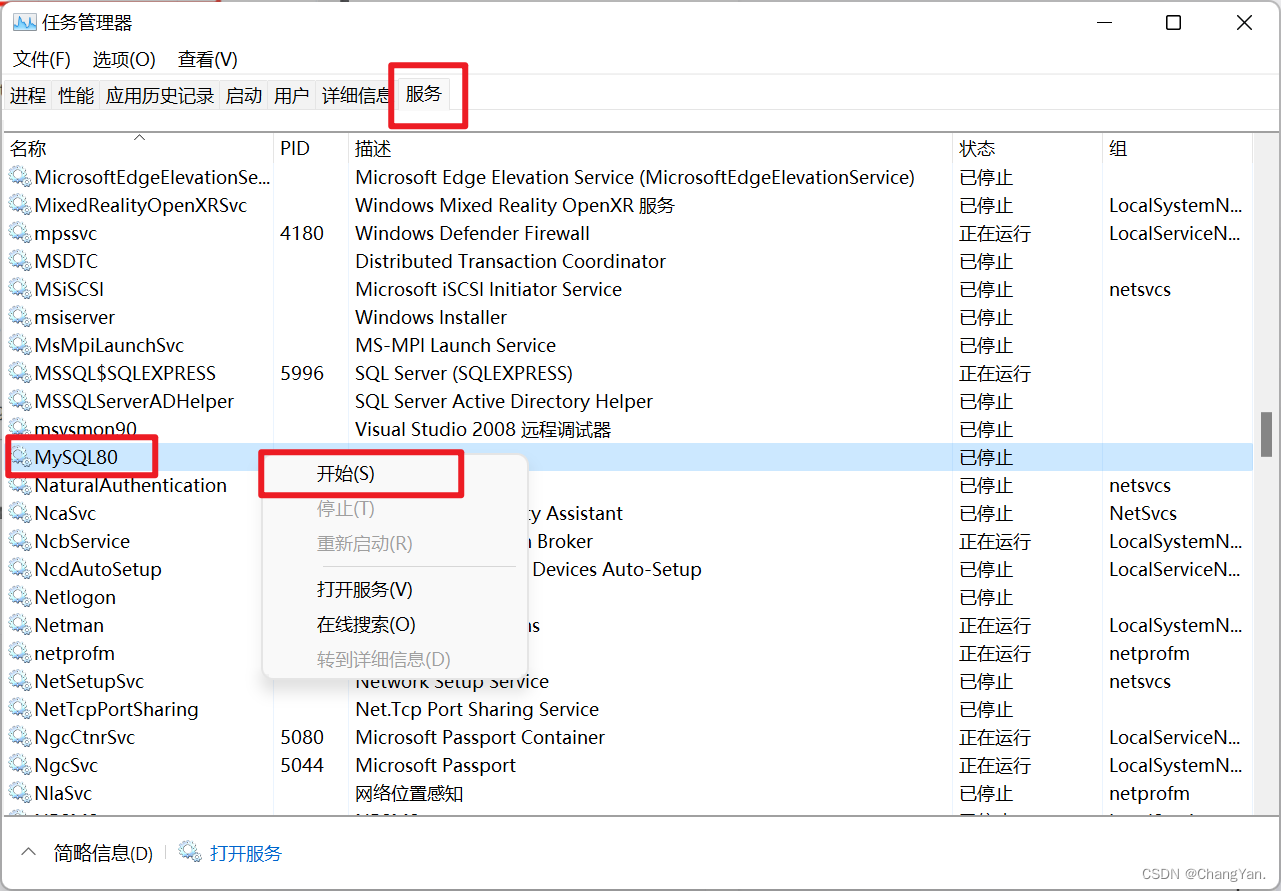Screen dimensions: 1281x891
Task: Open the 查看(V) menu
Action: click(x=208, y=59)
